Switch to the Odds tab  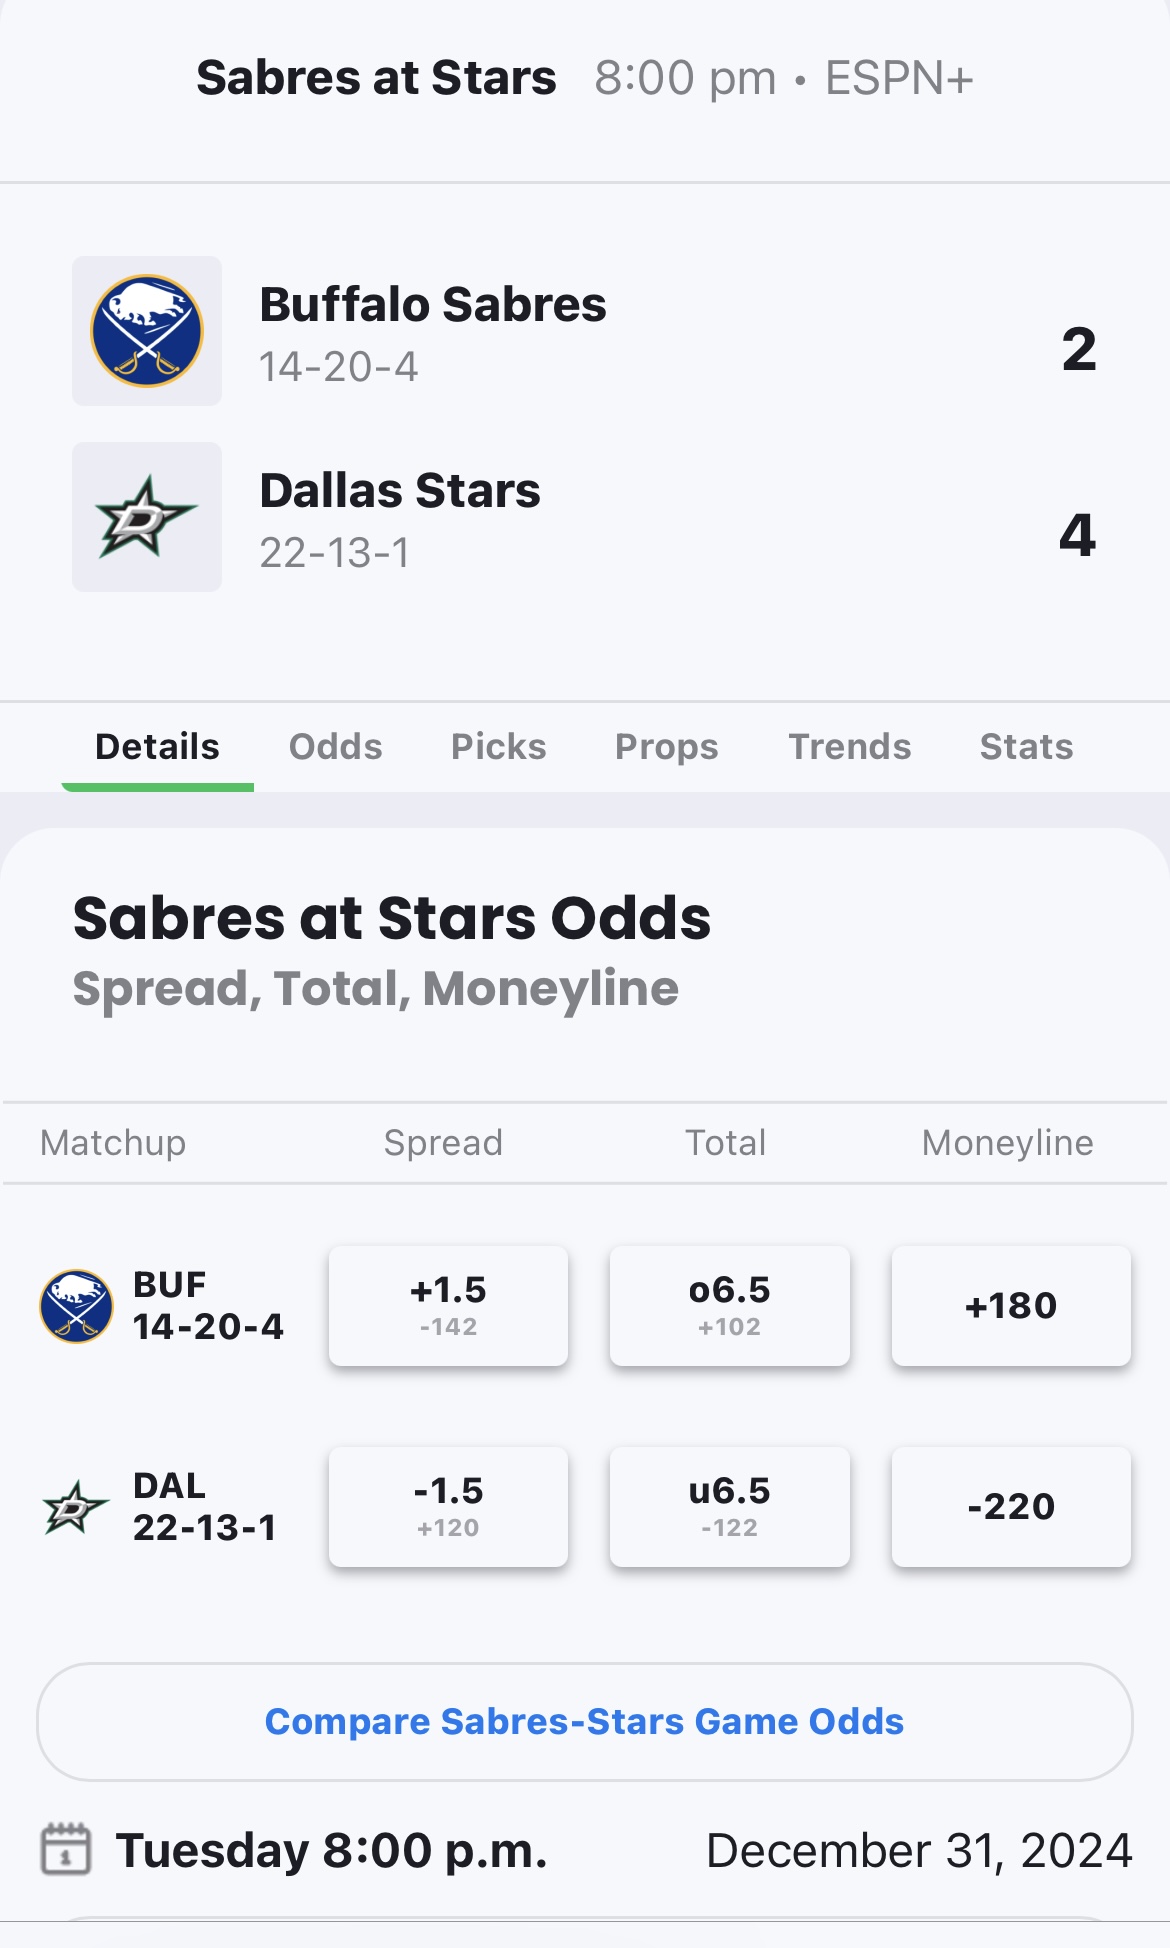[336, 747]
